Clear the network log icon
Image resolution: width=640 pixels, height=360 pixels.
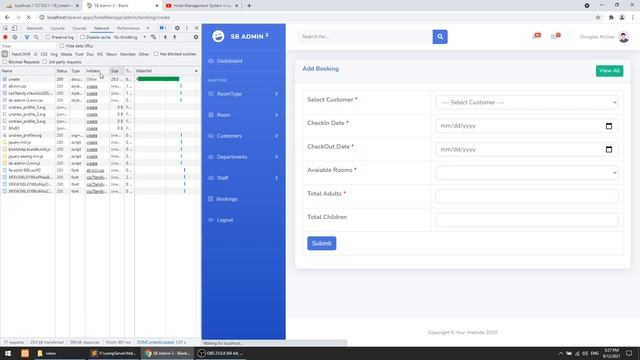(x=15, y=37)
